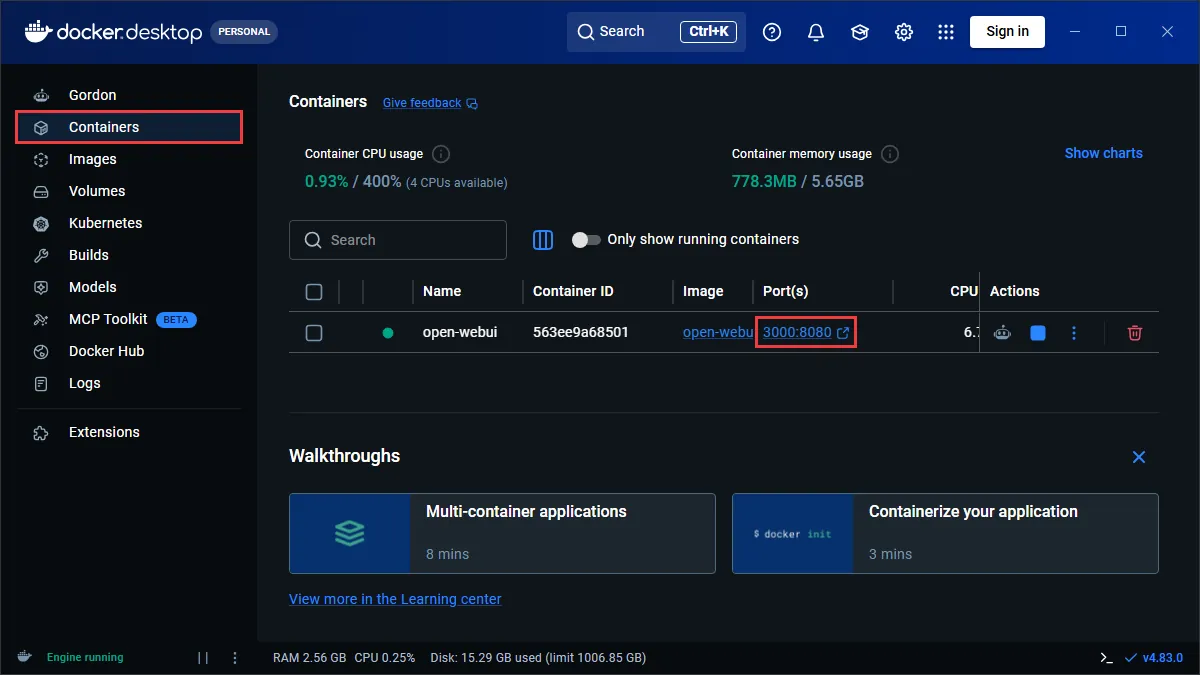Click version v4.83.0 update status
Image resolution: width=1200 pixels, height=675 pixels.
tap(1154, 658)
